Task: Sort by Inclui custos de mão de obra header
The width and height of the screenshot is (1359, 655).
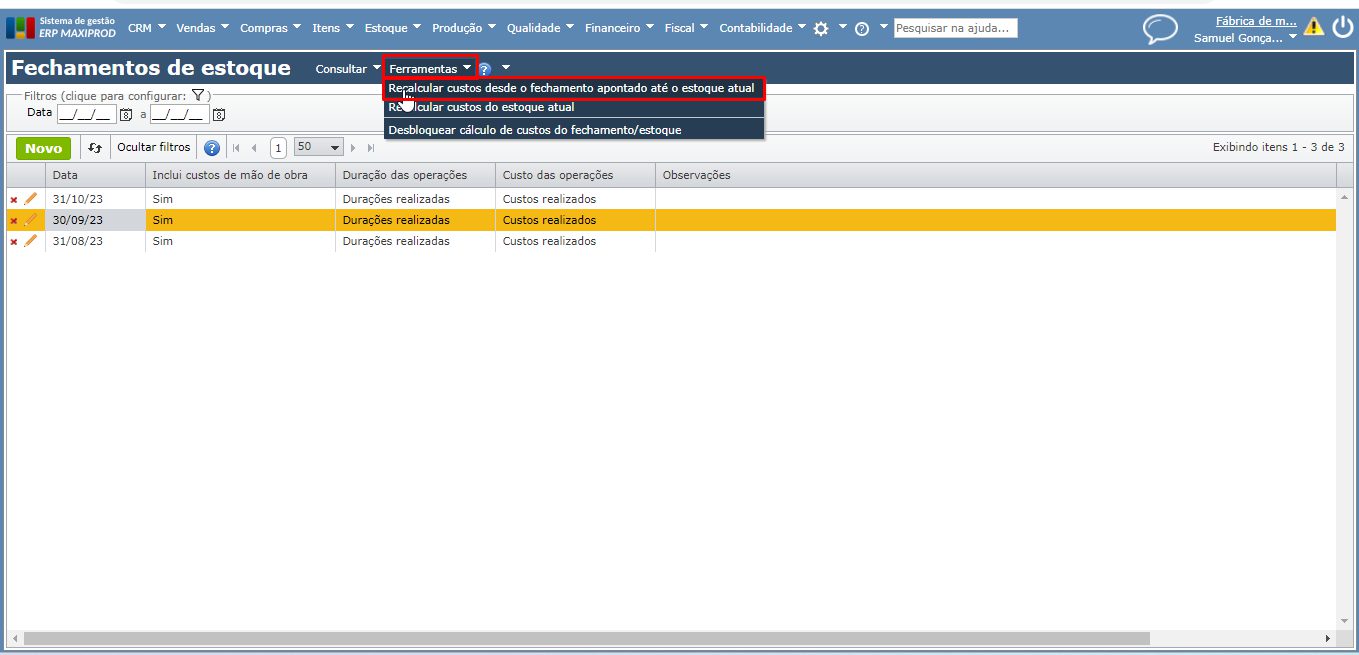Action: coord(240,175)
